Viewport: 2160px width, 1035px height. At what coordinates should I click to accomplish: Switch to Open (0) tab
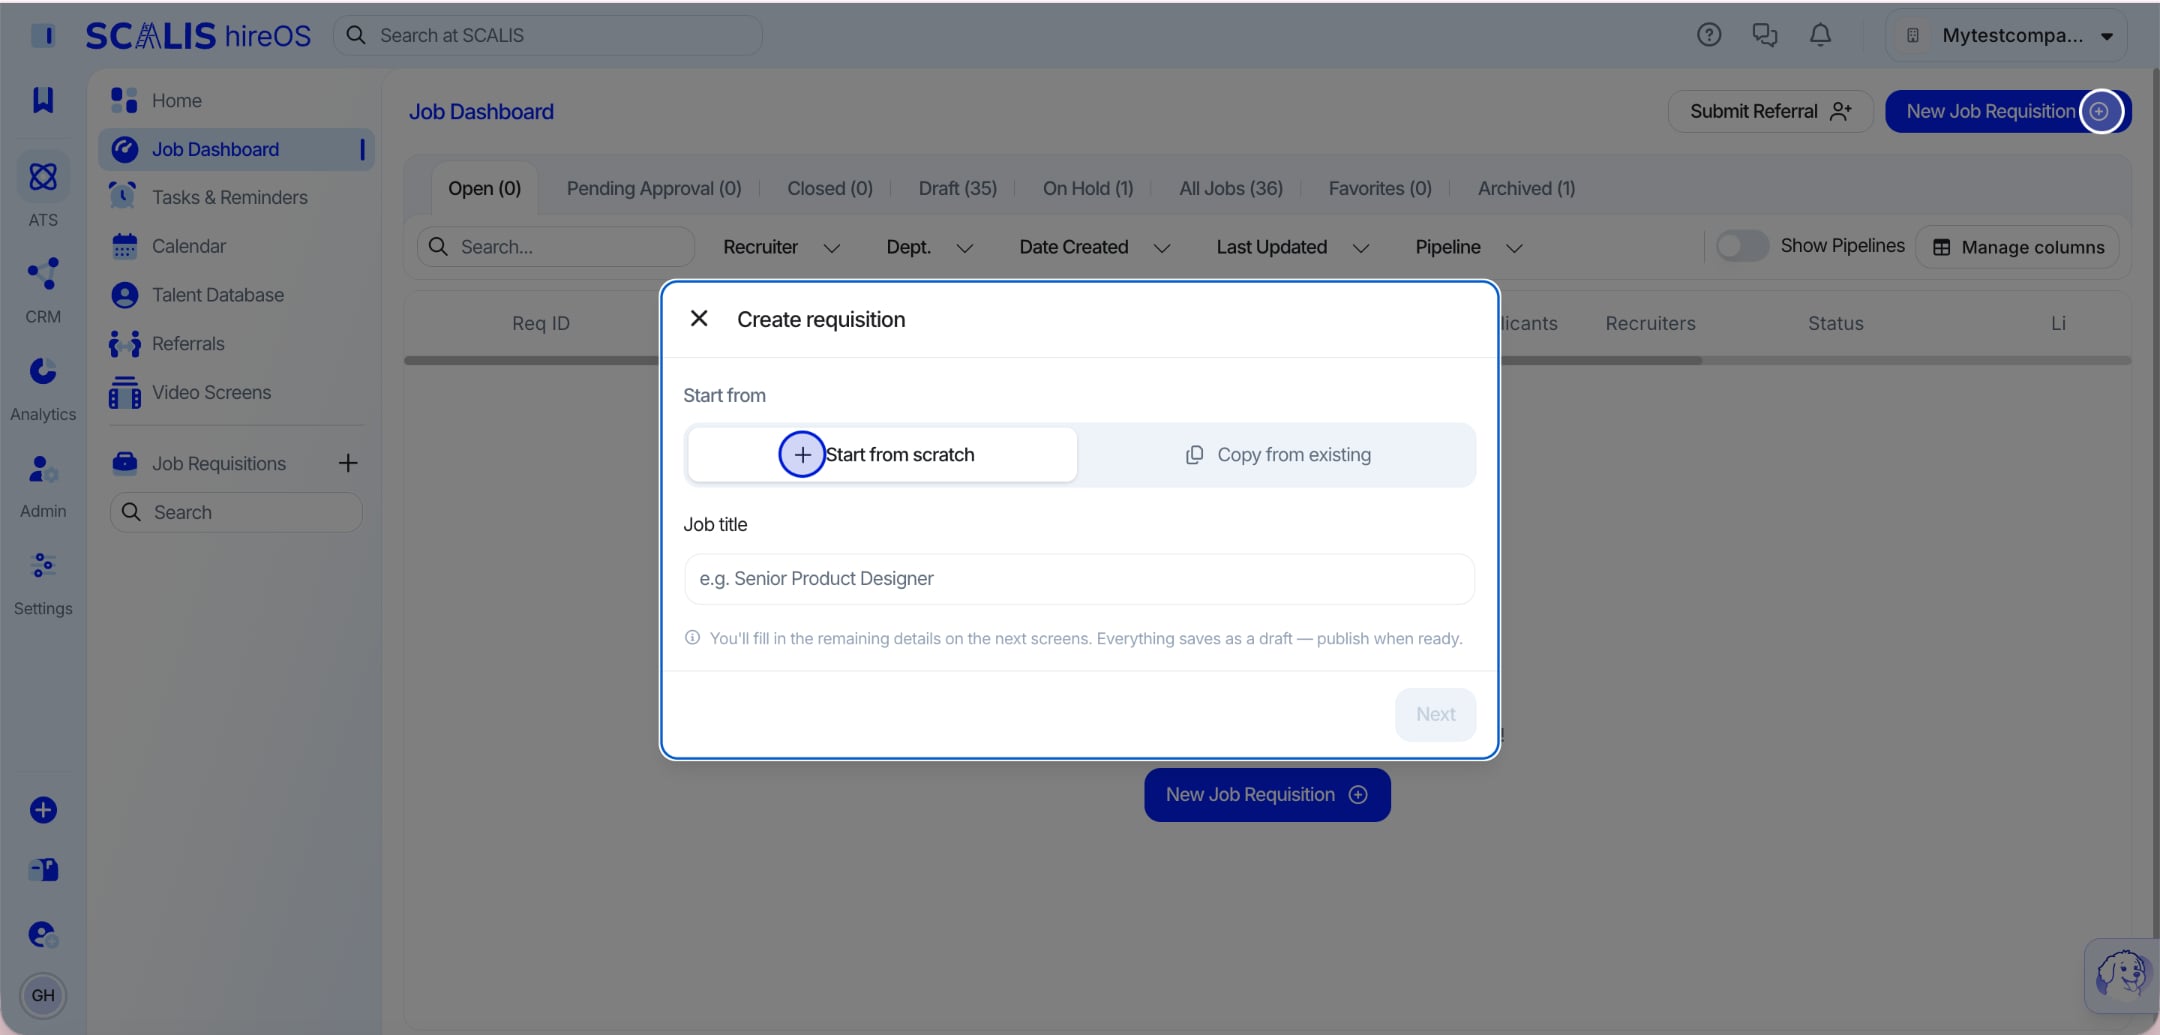(x=484, y=188)
